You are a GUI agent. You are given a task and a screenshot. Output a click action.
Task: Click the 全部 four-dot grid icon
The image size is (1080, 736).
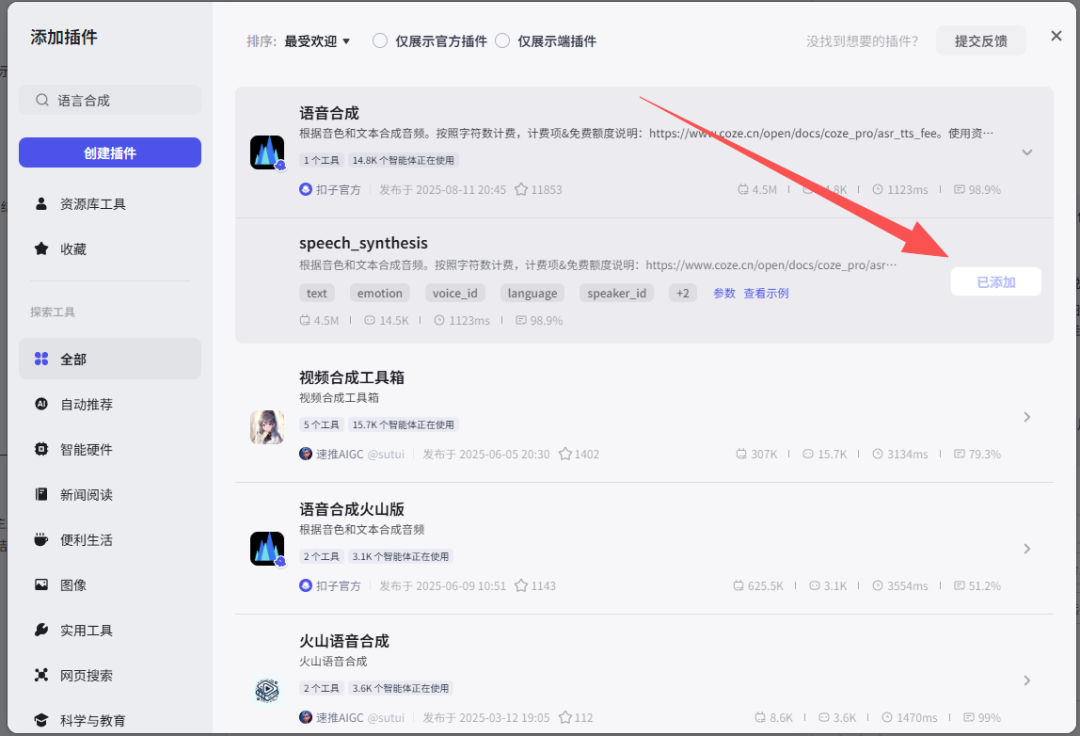41,359
